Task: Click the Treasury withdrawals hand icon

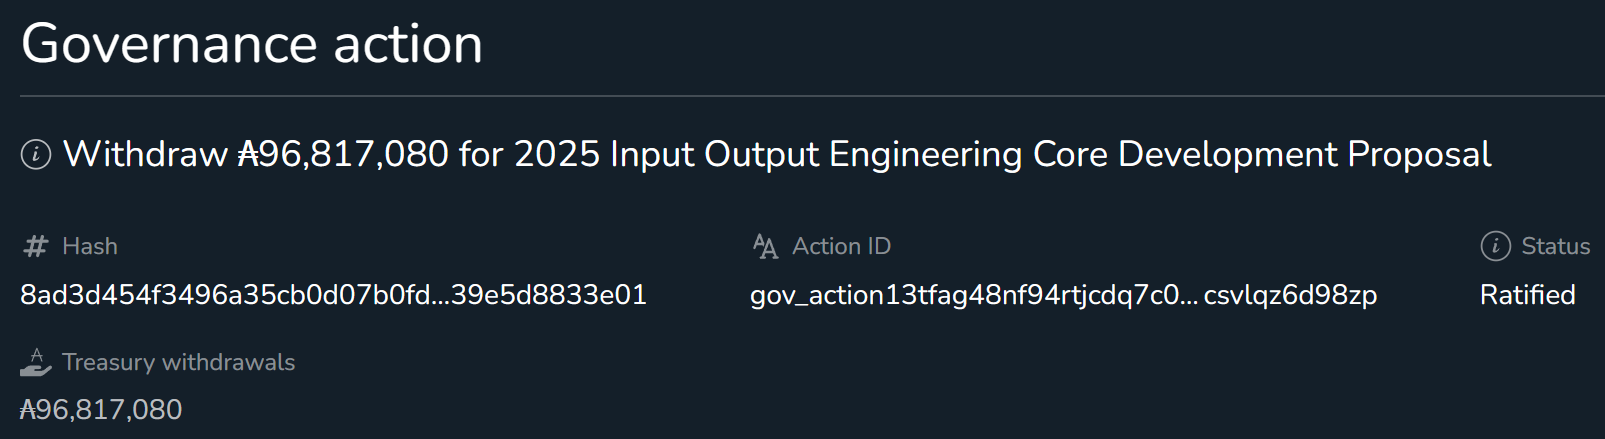Action: 36,362
